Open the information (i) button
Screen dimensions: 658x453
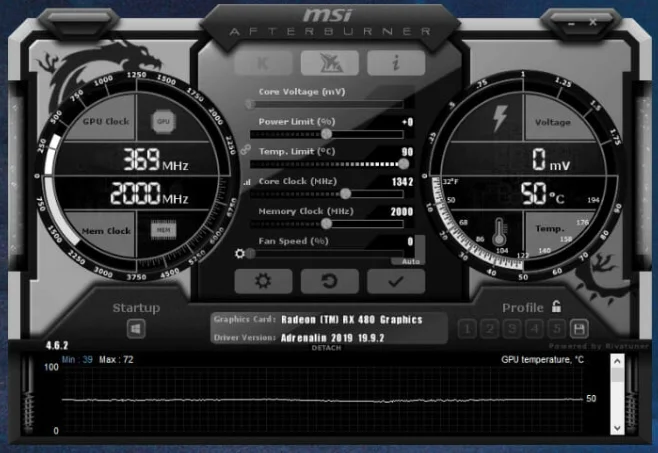tap(396, 63)
